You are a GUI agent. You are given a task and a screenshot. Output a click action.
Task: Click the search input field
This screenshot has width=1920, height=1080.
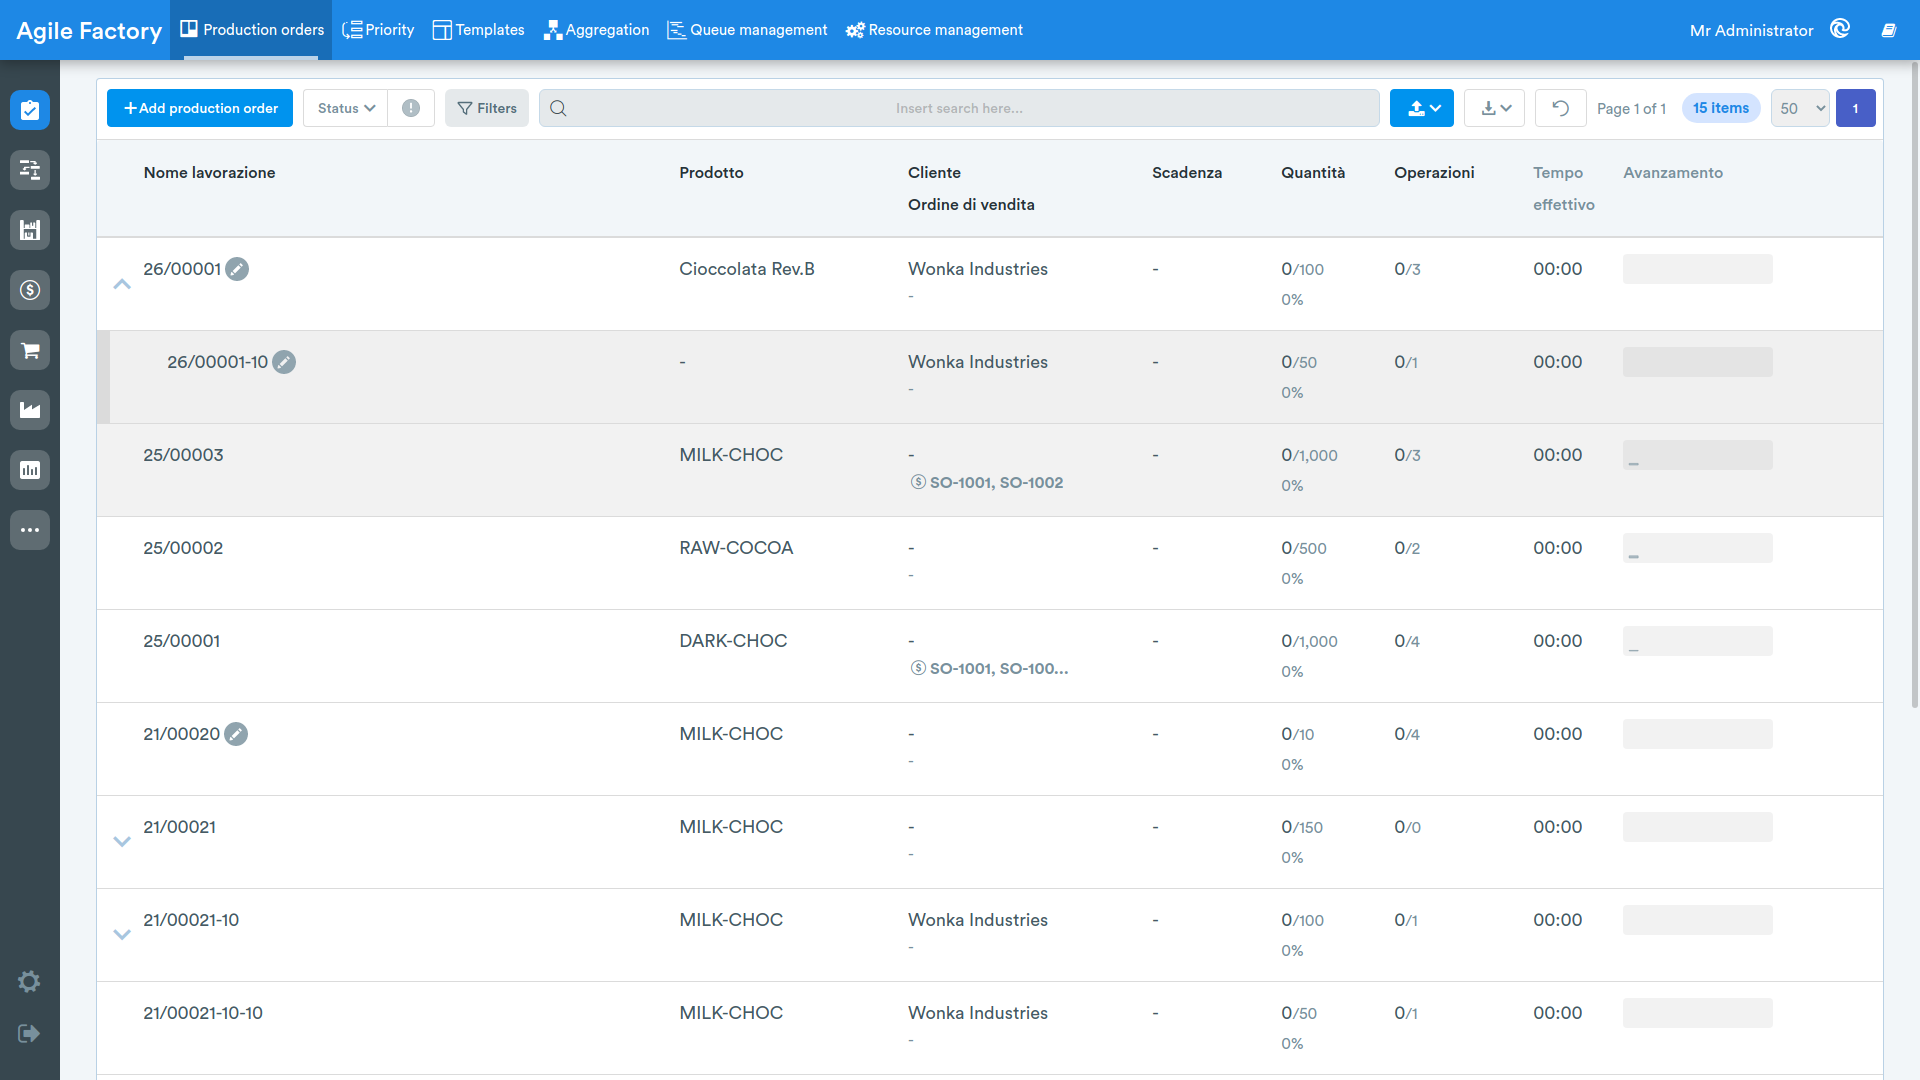tap(959, 108)
